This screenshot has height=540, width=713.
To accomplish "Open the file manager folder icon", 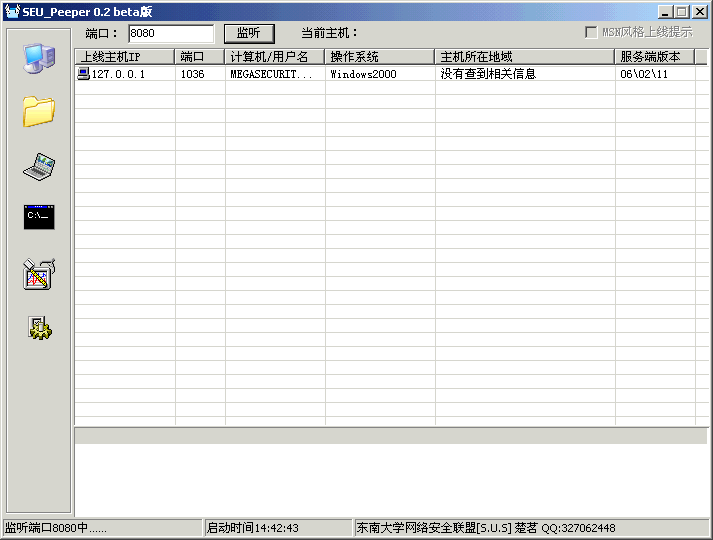I will coord(39,111).
